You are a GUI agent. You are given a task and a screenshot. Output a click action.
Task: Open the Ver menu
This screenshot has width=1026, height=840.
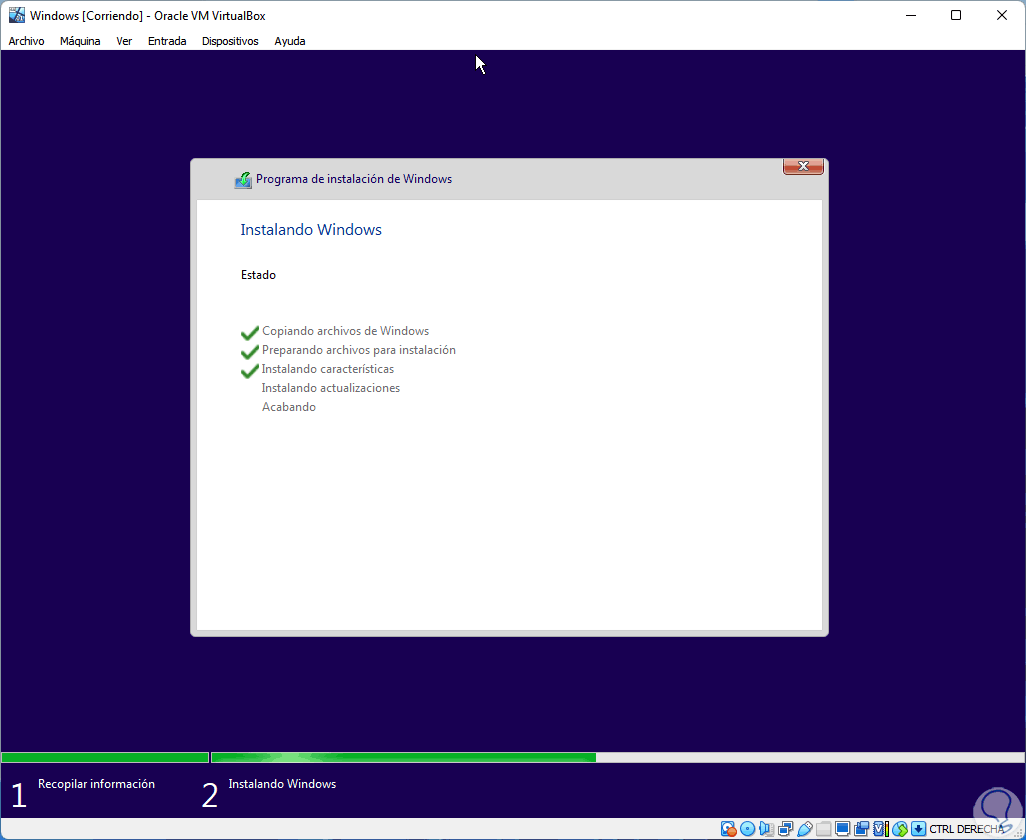(x=124, y=41)
